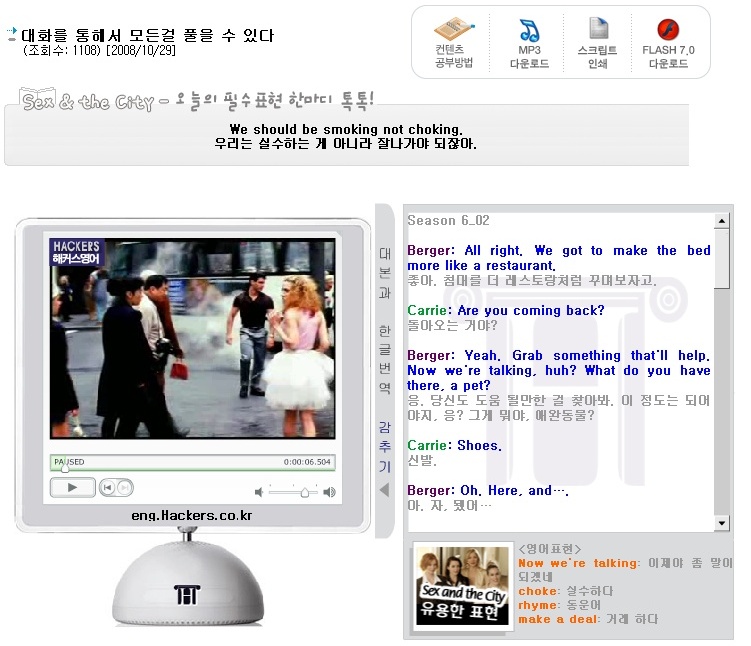Click the line 'Carrie: Are you coming back?'

pos(506,310)
